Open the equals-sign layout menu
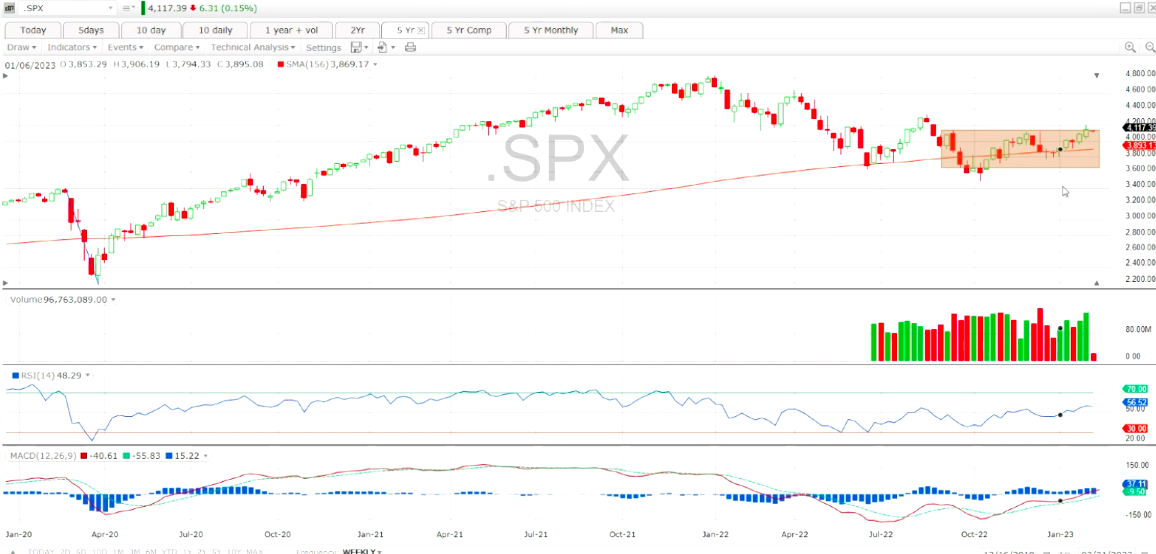 click(x=128, y=8)
